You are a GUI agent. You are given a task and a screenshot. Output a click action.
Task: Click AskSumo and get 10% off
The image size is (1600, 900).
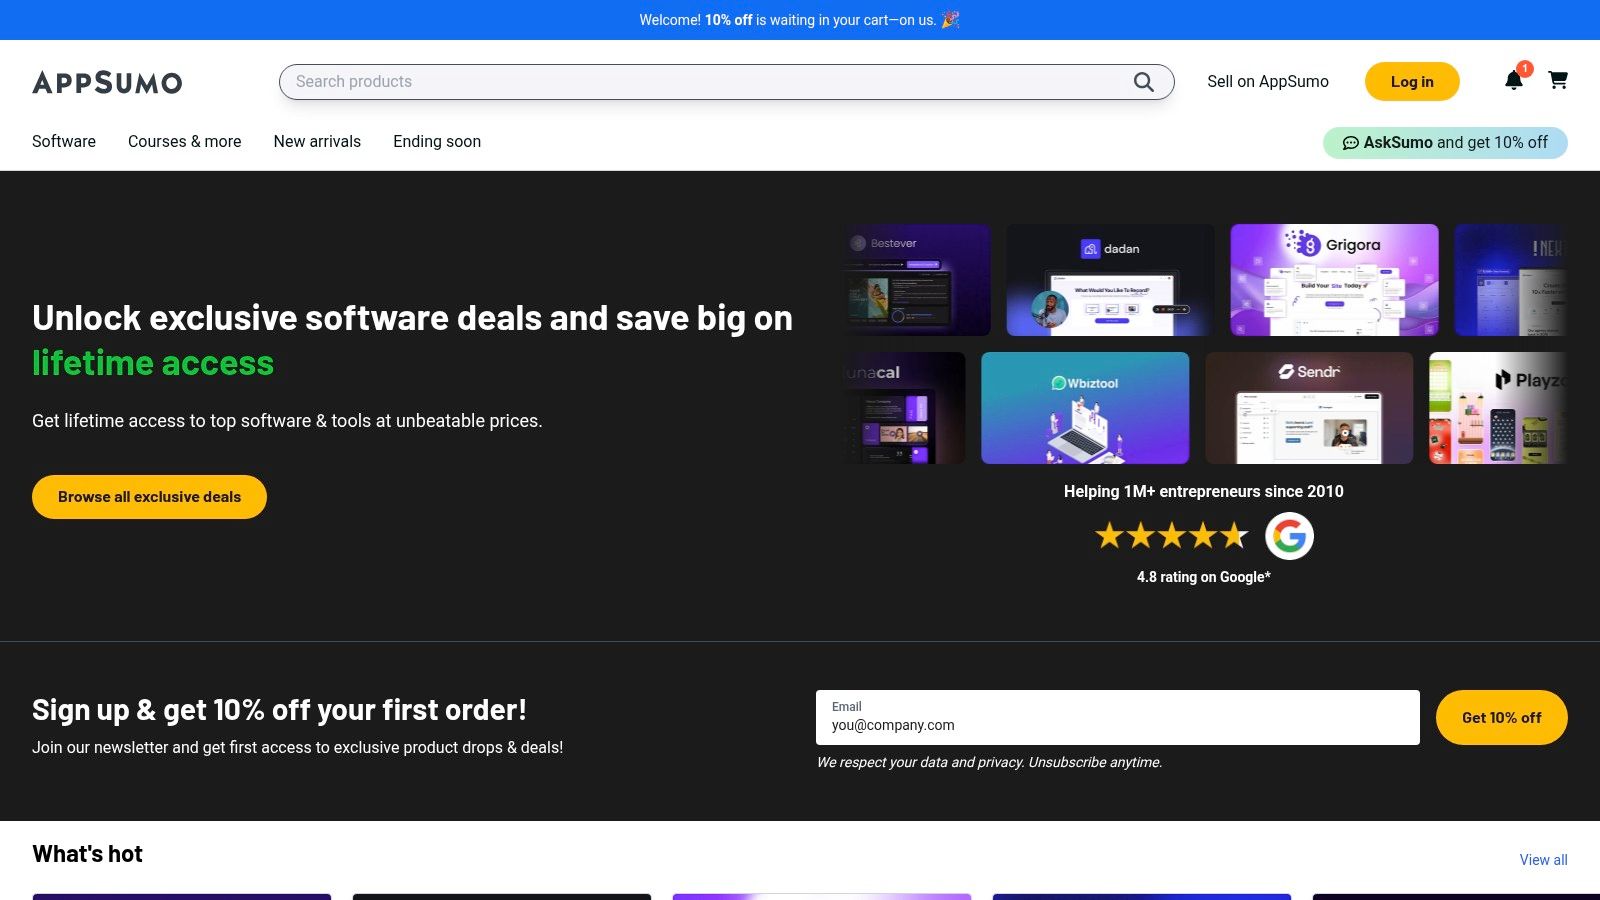[x=1445, y=143]
